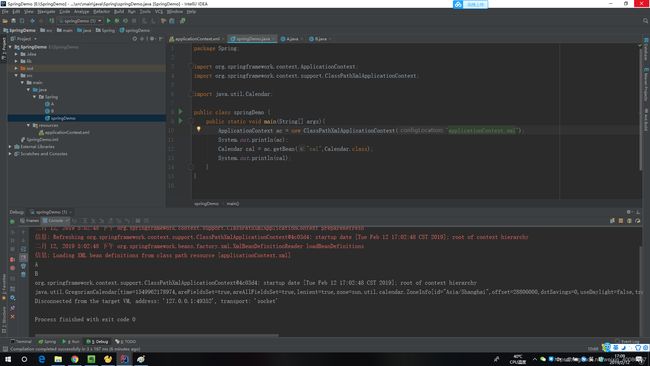Collapse the resources folder
The image size is (650, 366).
(29, 125)
